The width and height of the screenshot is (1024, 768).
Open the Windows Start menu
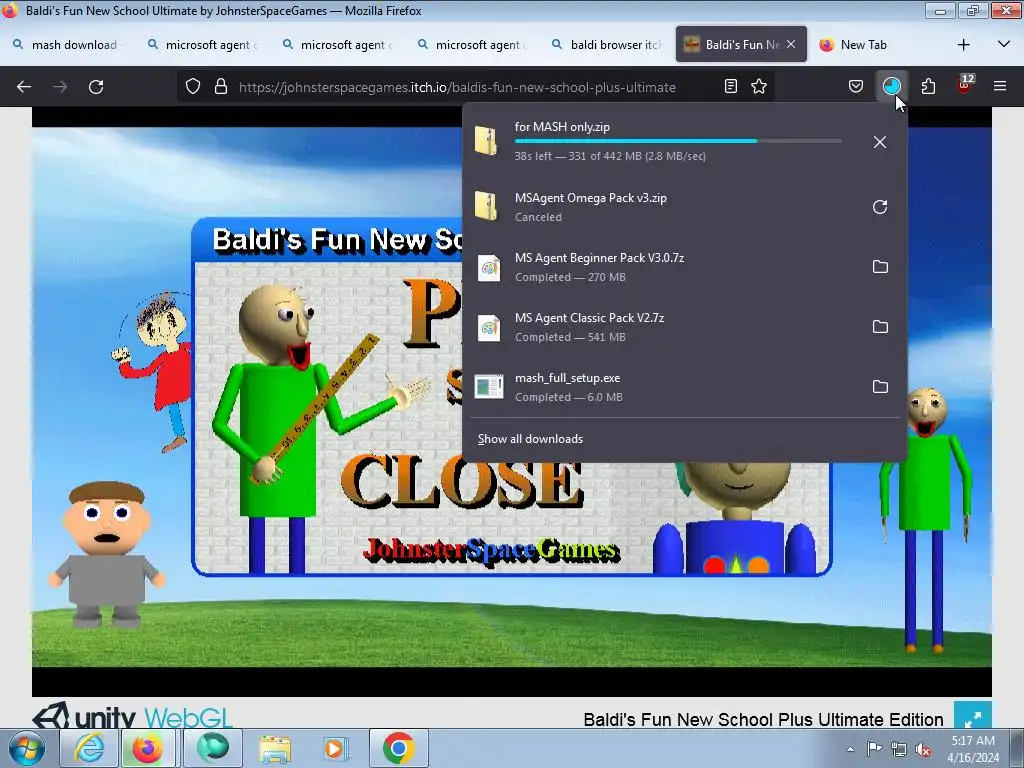coord(25,748)
